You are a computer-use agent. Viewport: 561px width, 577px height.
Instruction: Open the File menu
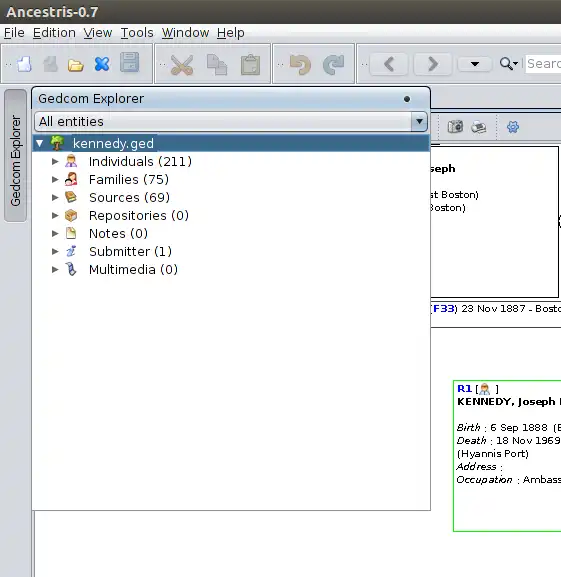[14, 33]
